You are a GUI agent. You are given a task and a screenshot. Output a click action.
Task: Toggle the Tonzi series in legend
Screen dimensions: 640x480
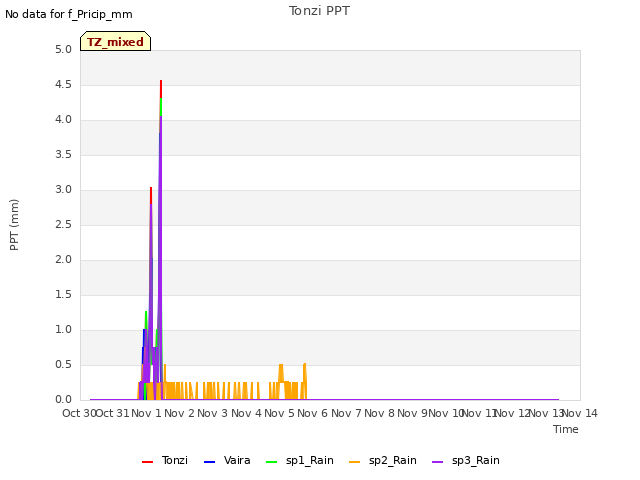[x=165, y=460]
